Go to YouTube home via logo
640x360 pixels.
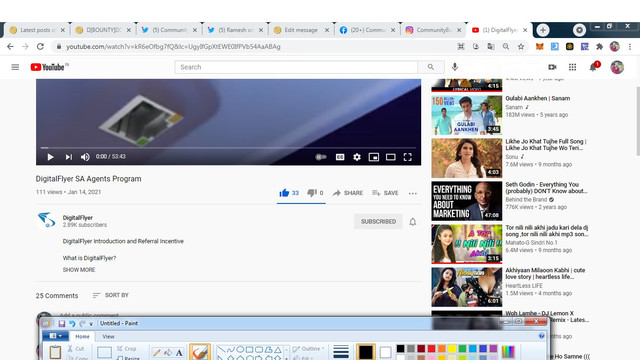click(x=48, y=67)
